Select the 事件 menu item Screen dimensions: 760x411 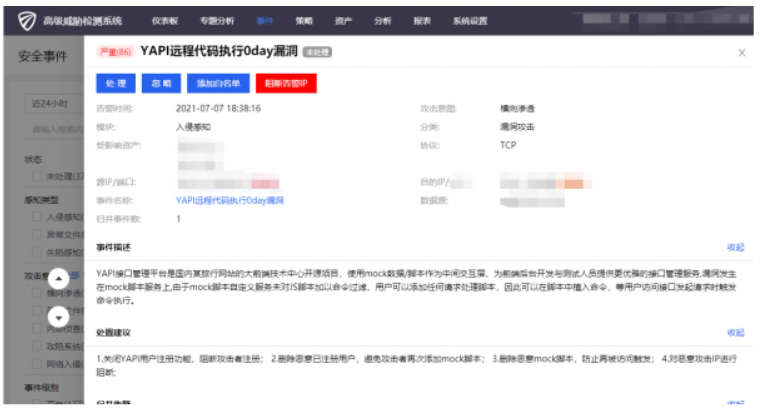(x=265, y=21)
